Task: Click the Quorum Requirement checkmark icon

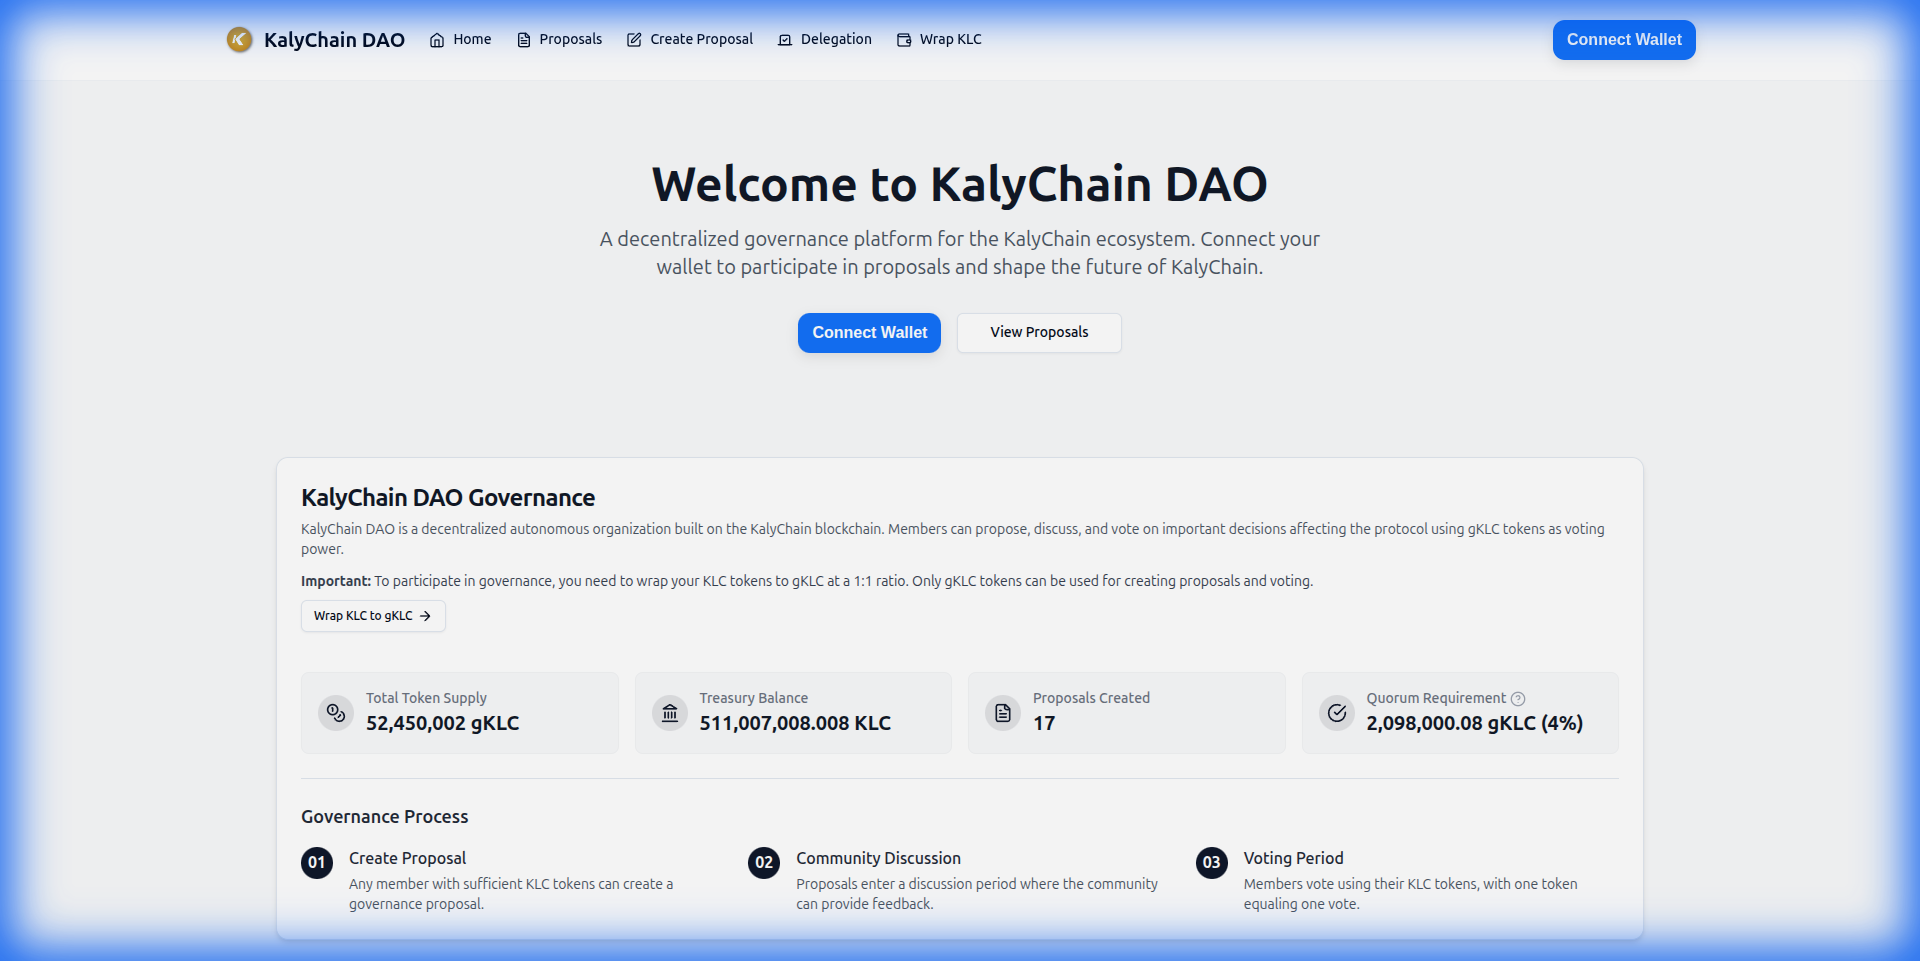Action: 1337,713
